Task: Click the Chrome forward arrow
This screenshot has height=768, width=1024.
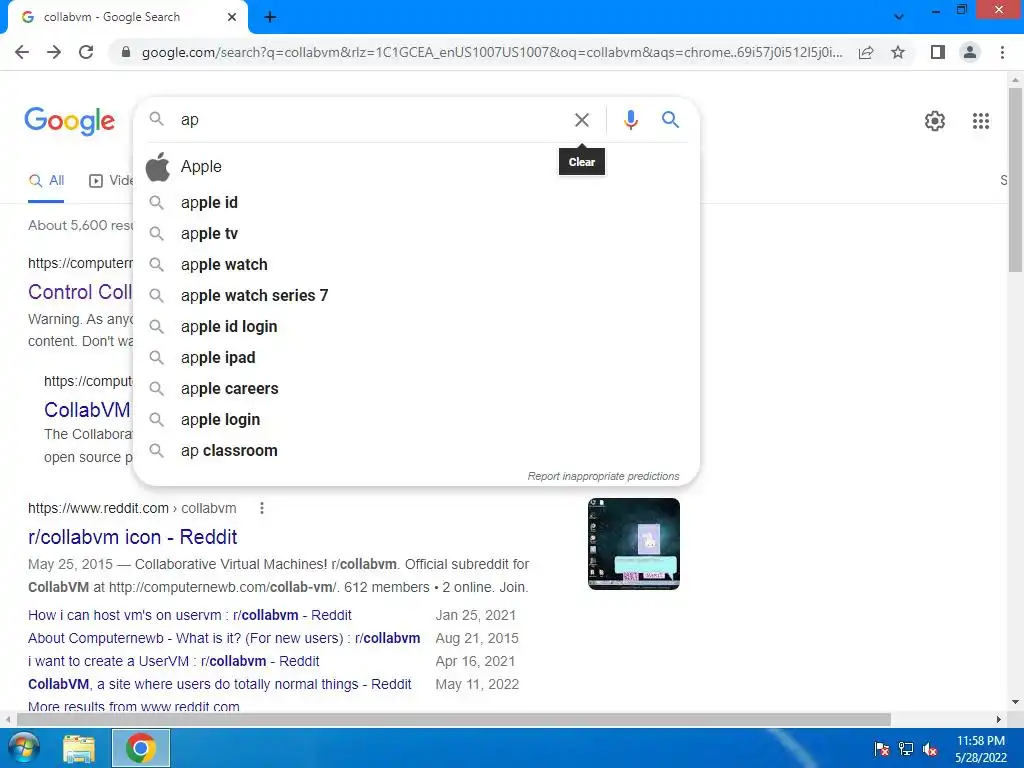Action: [54, 52]
